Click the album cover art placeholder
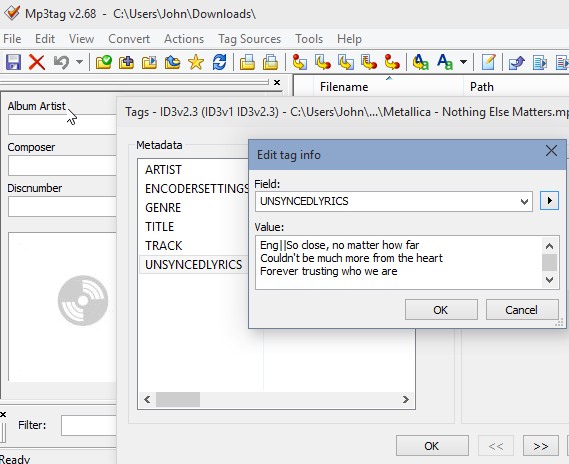This screenshot has height=464, width=569. pyautogui.click(x=62, y=307)
